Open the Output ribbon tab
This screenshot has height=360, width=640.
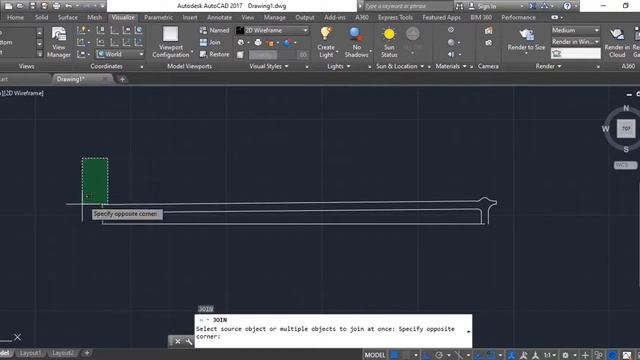click(305, 18)
